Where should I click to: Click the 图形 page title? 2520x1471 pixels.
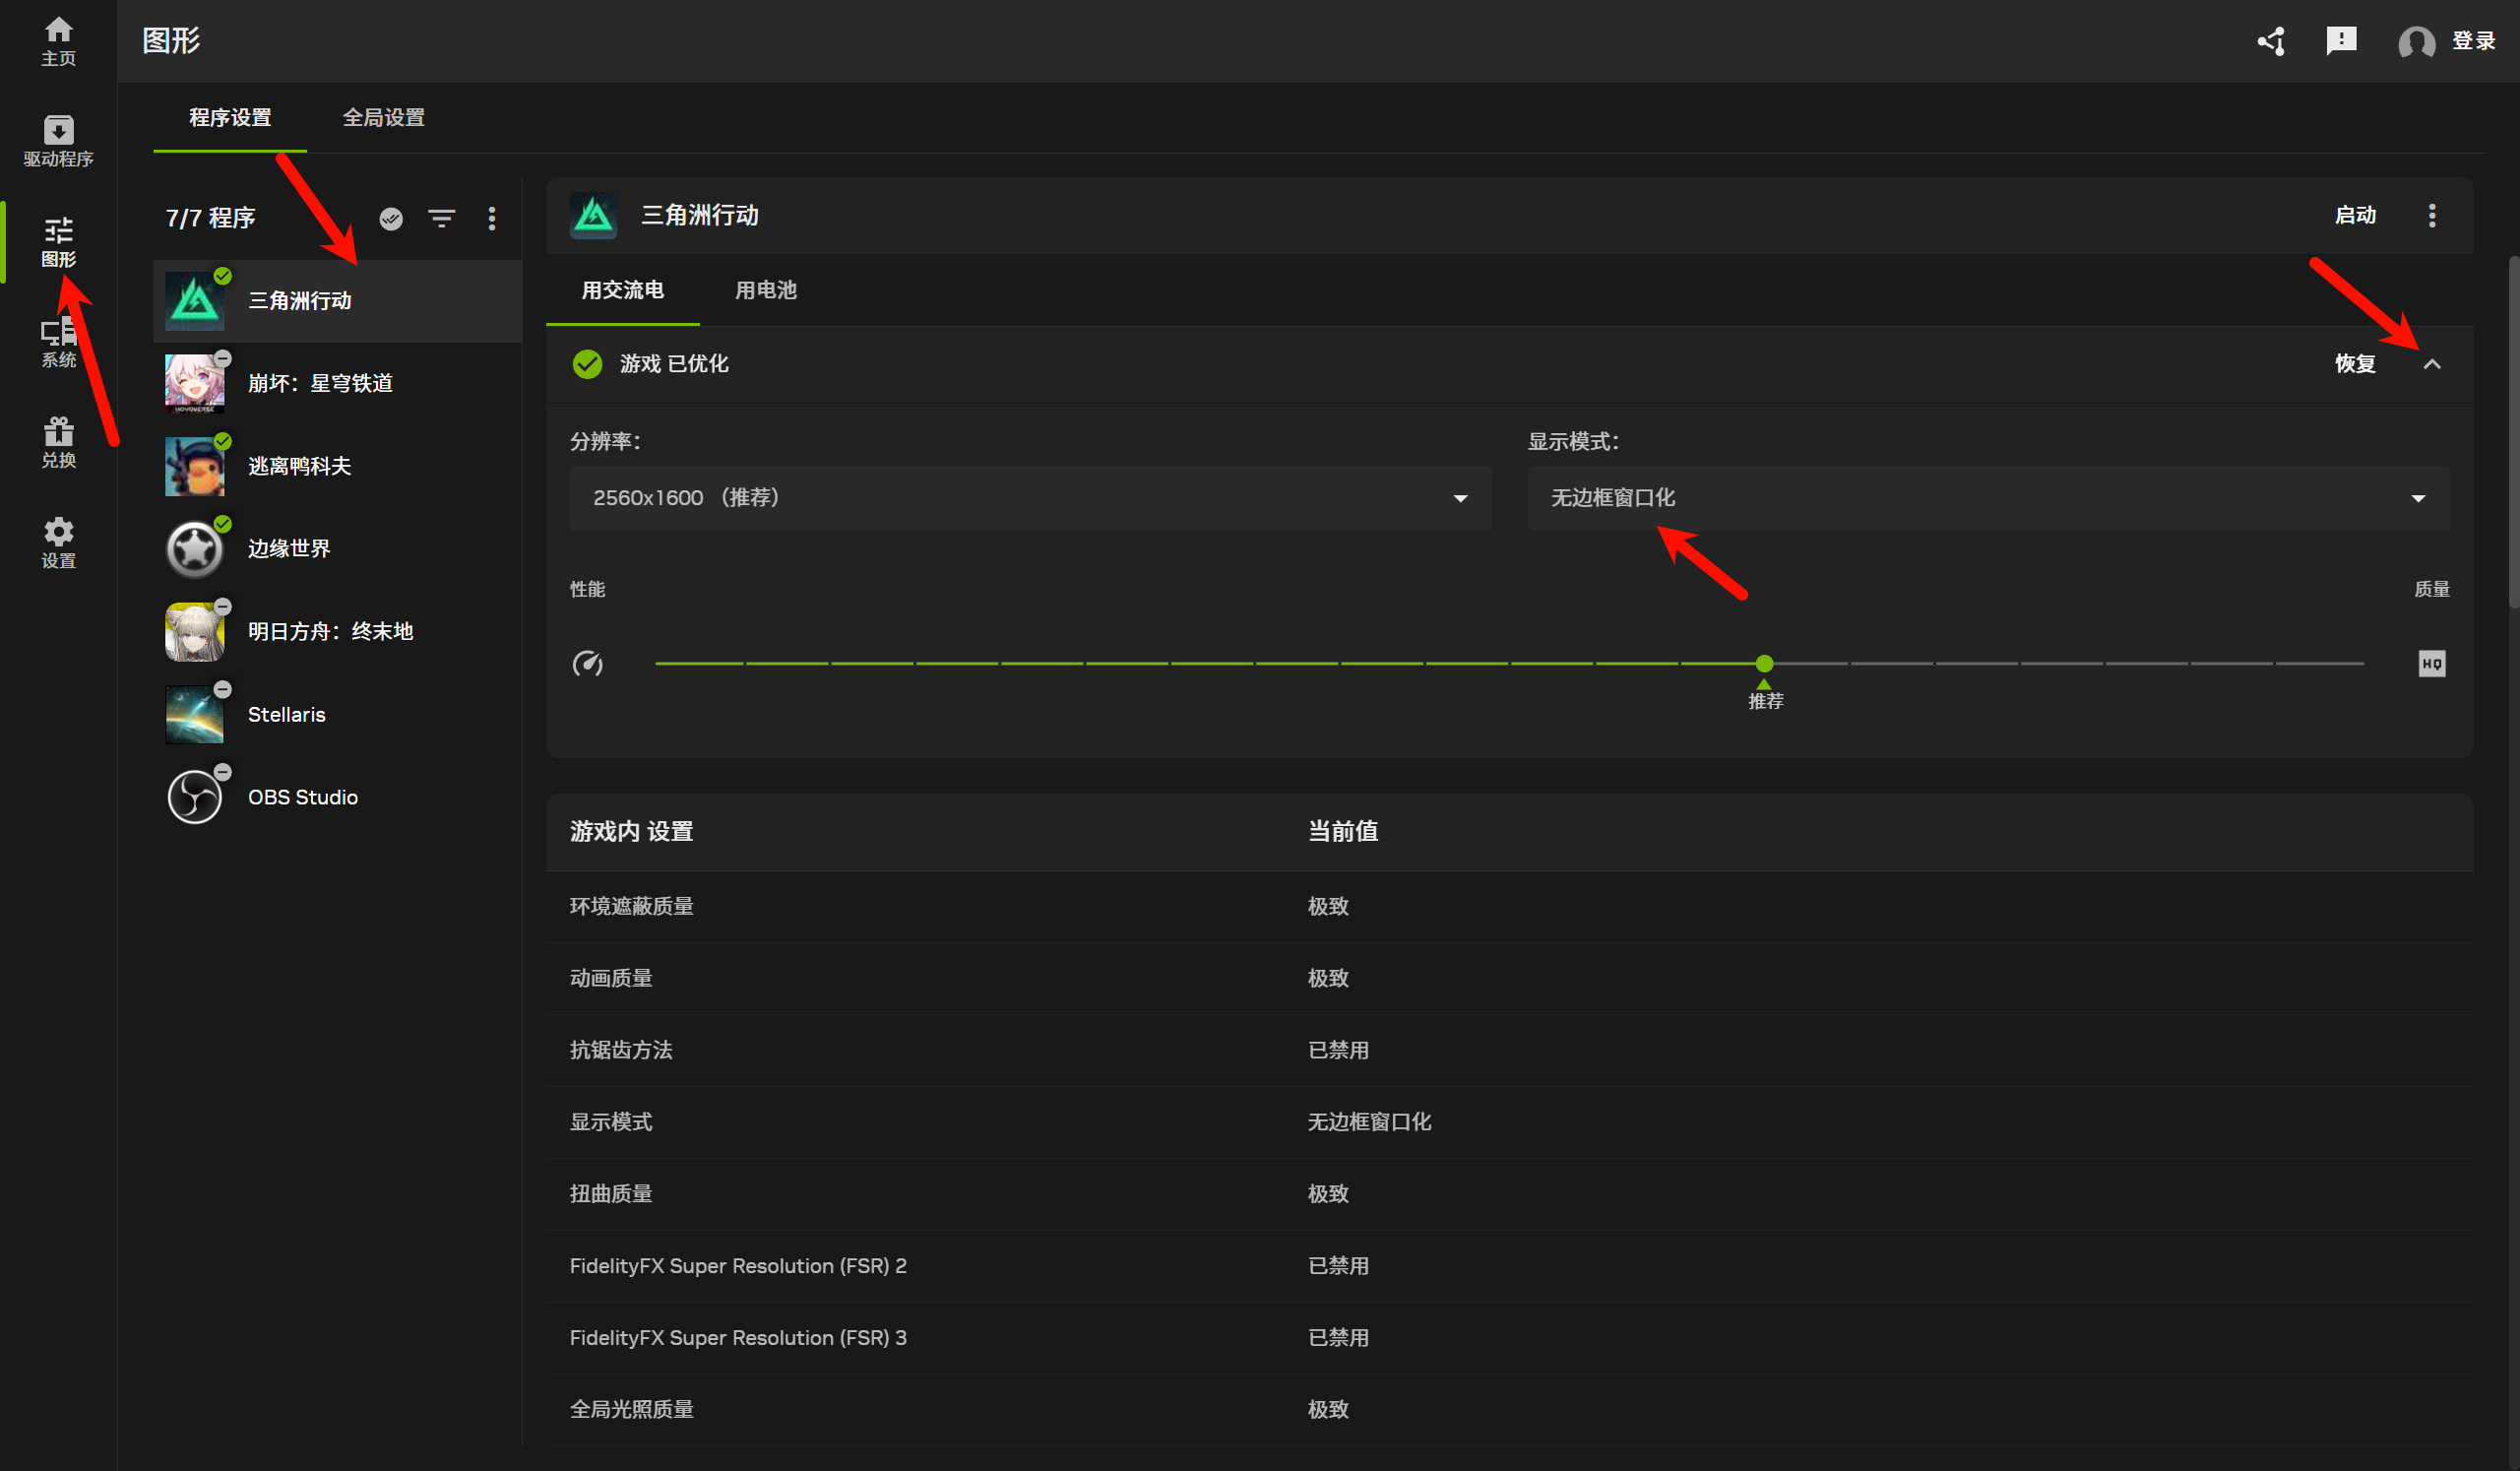(171, 41)
